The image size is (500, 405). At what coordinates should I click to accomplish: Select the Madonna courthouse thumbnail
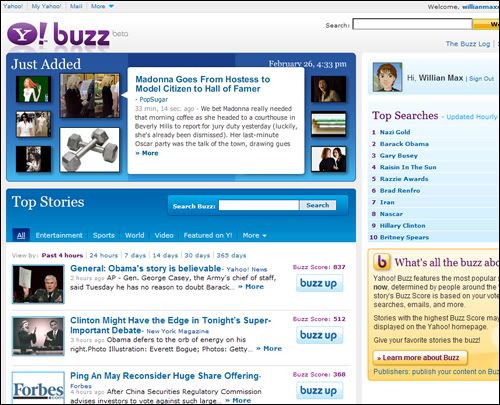(90, 96)
